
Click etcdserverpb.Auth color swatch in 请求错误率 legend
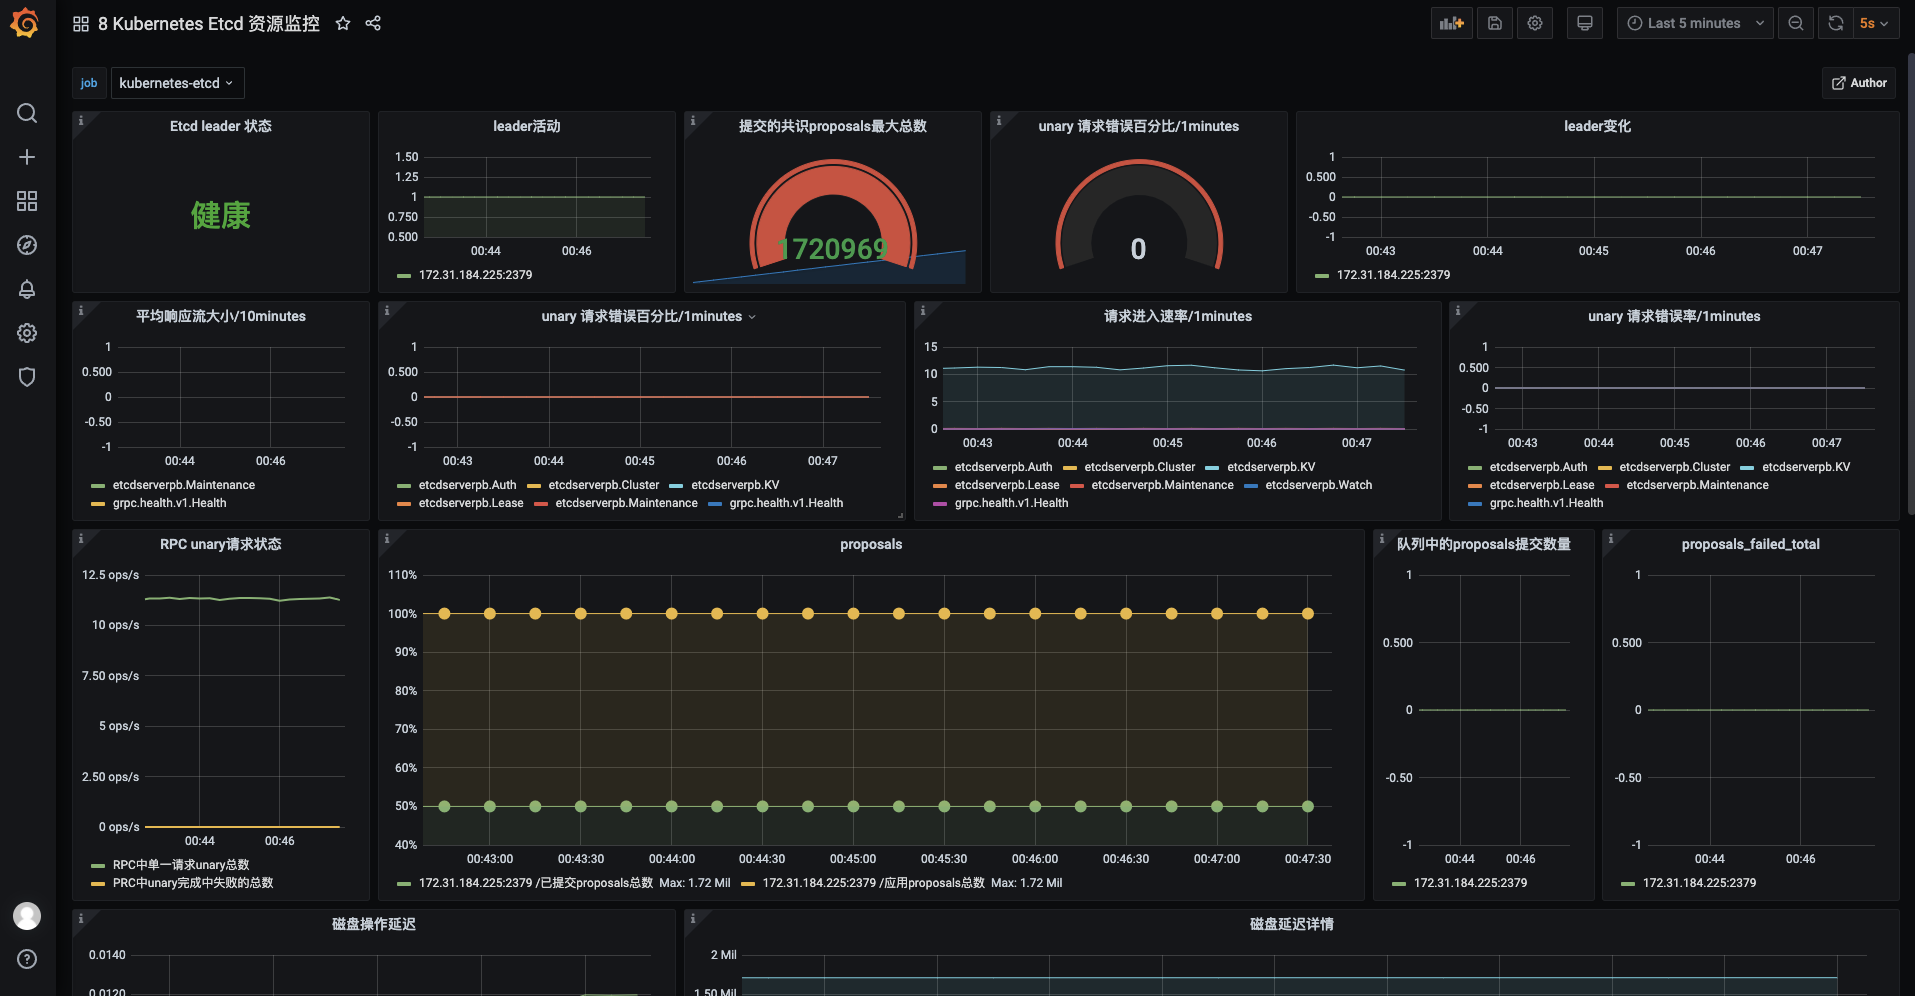click(1475, 468)
